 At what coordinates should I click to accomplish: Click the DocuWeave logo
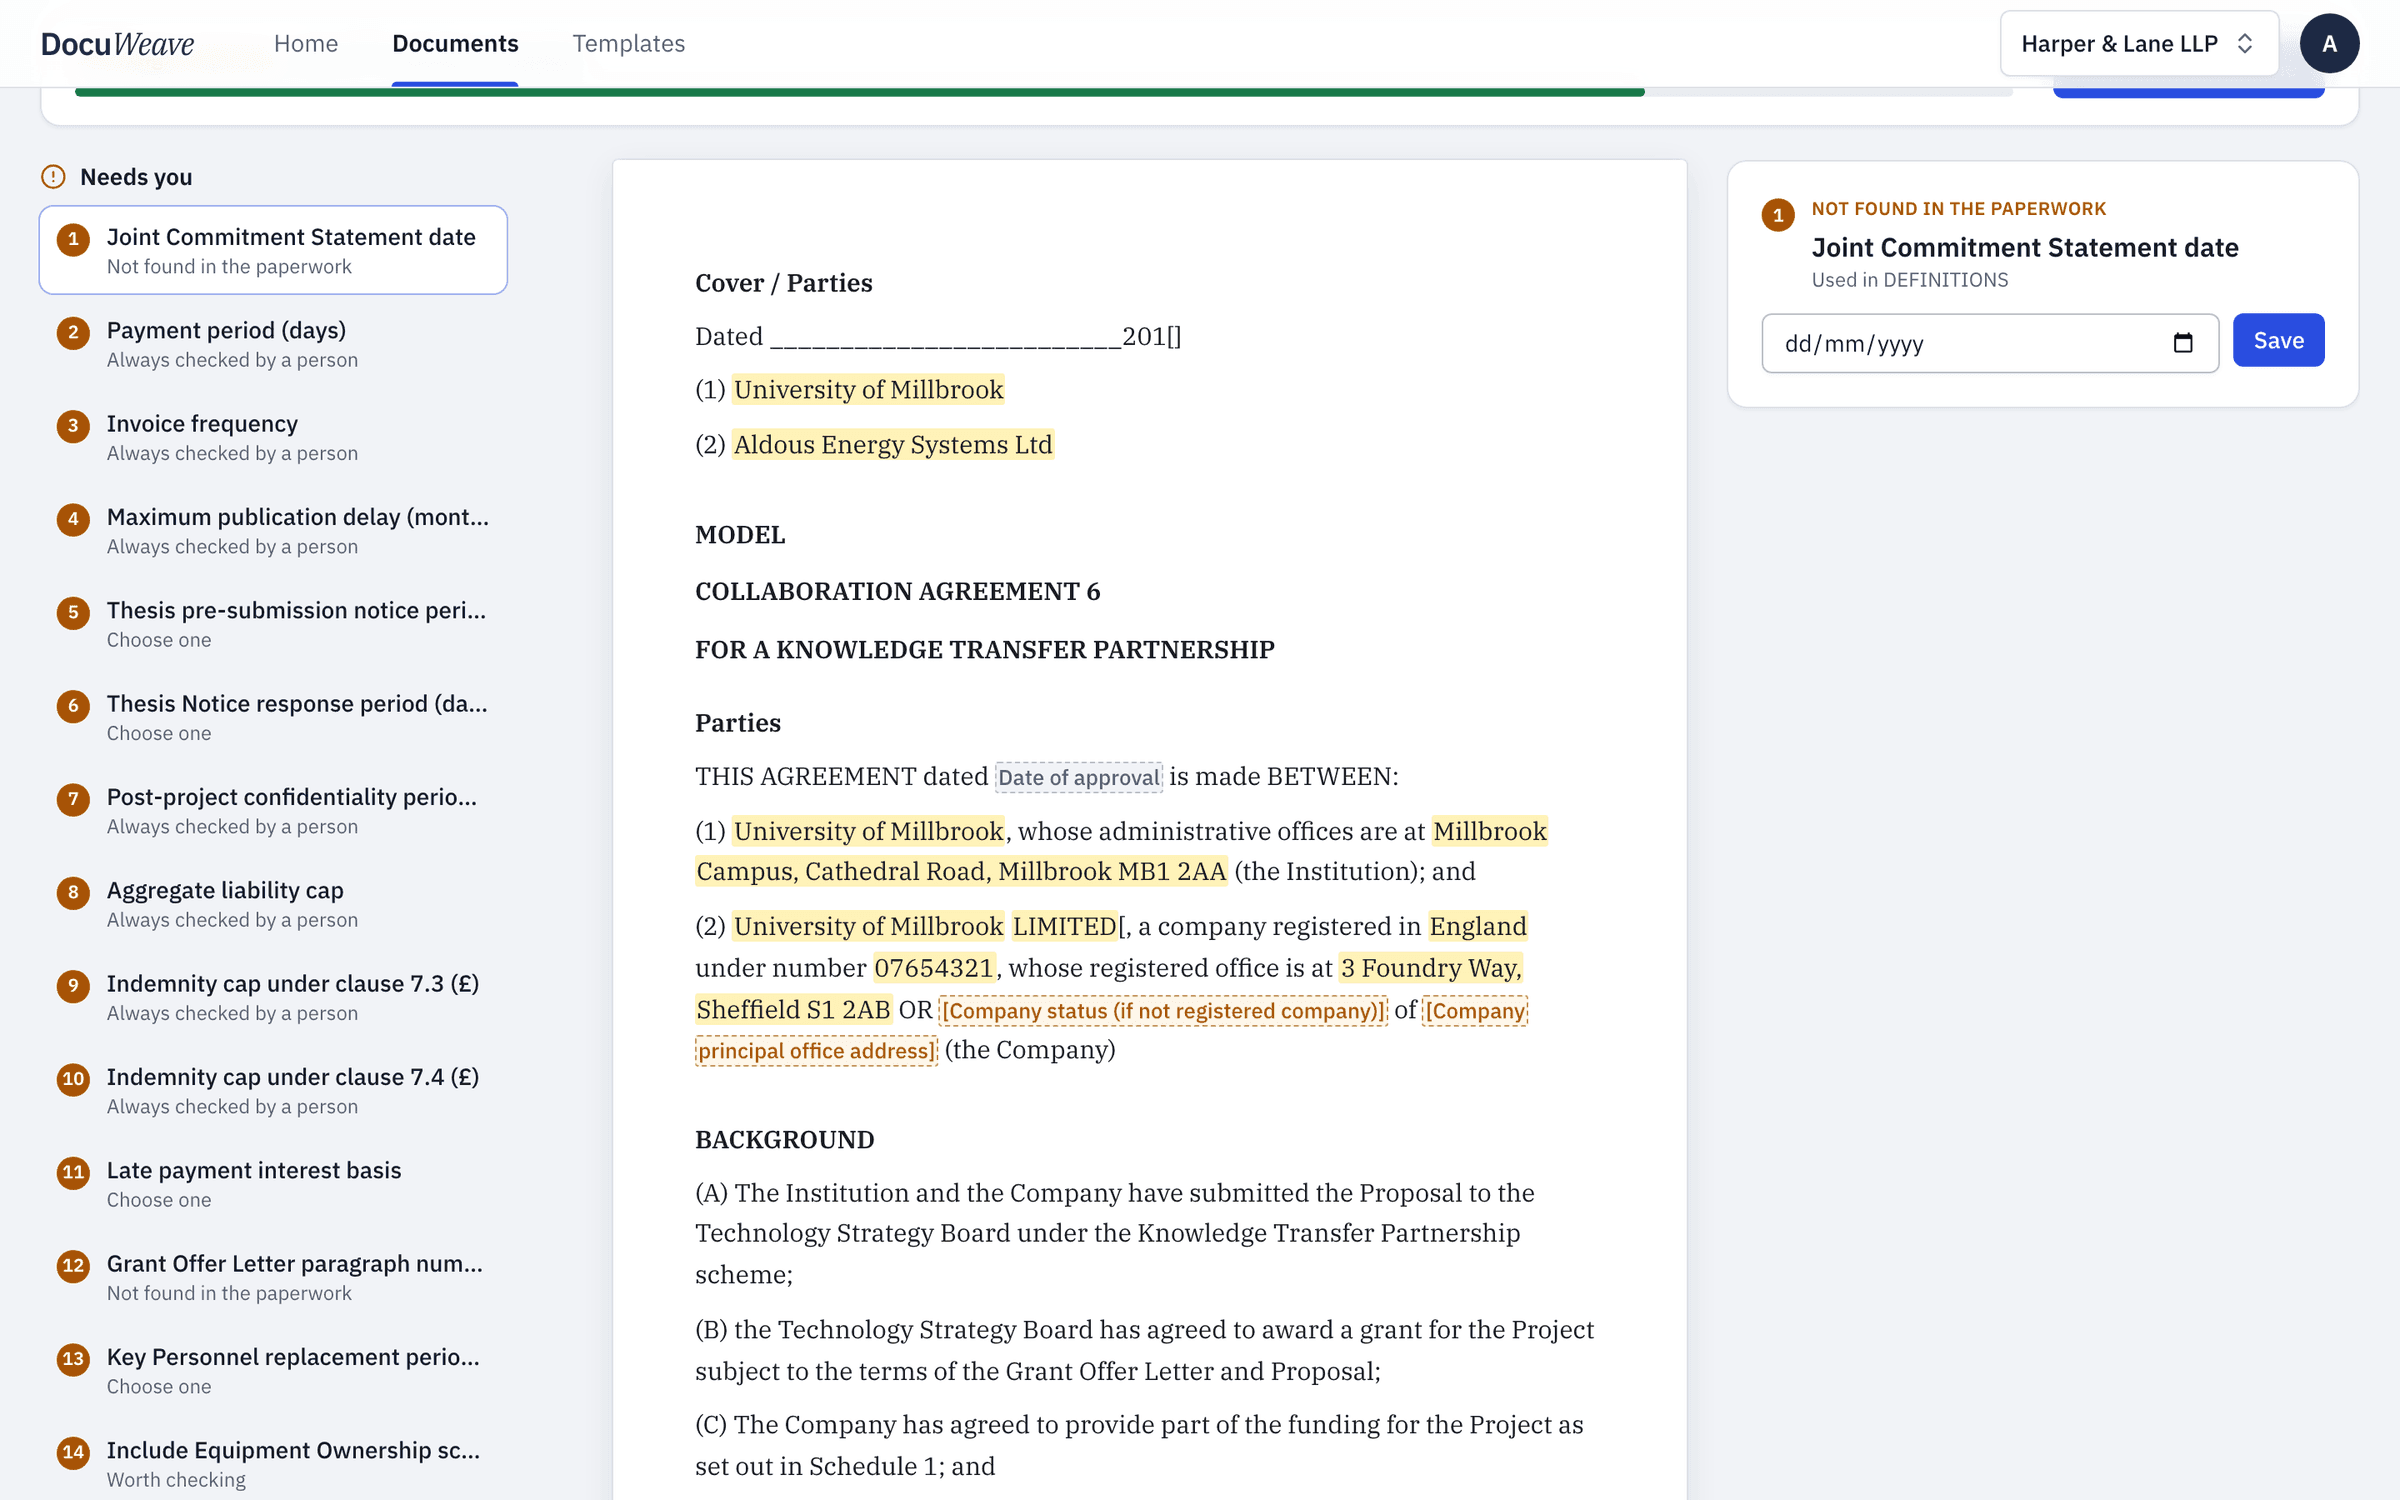[117, 43]
